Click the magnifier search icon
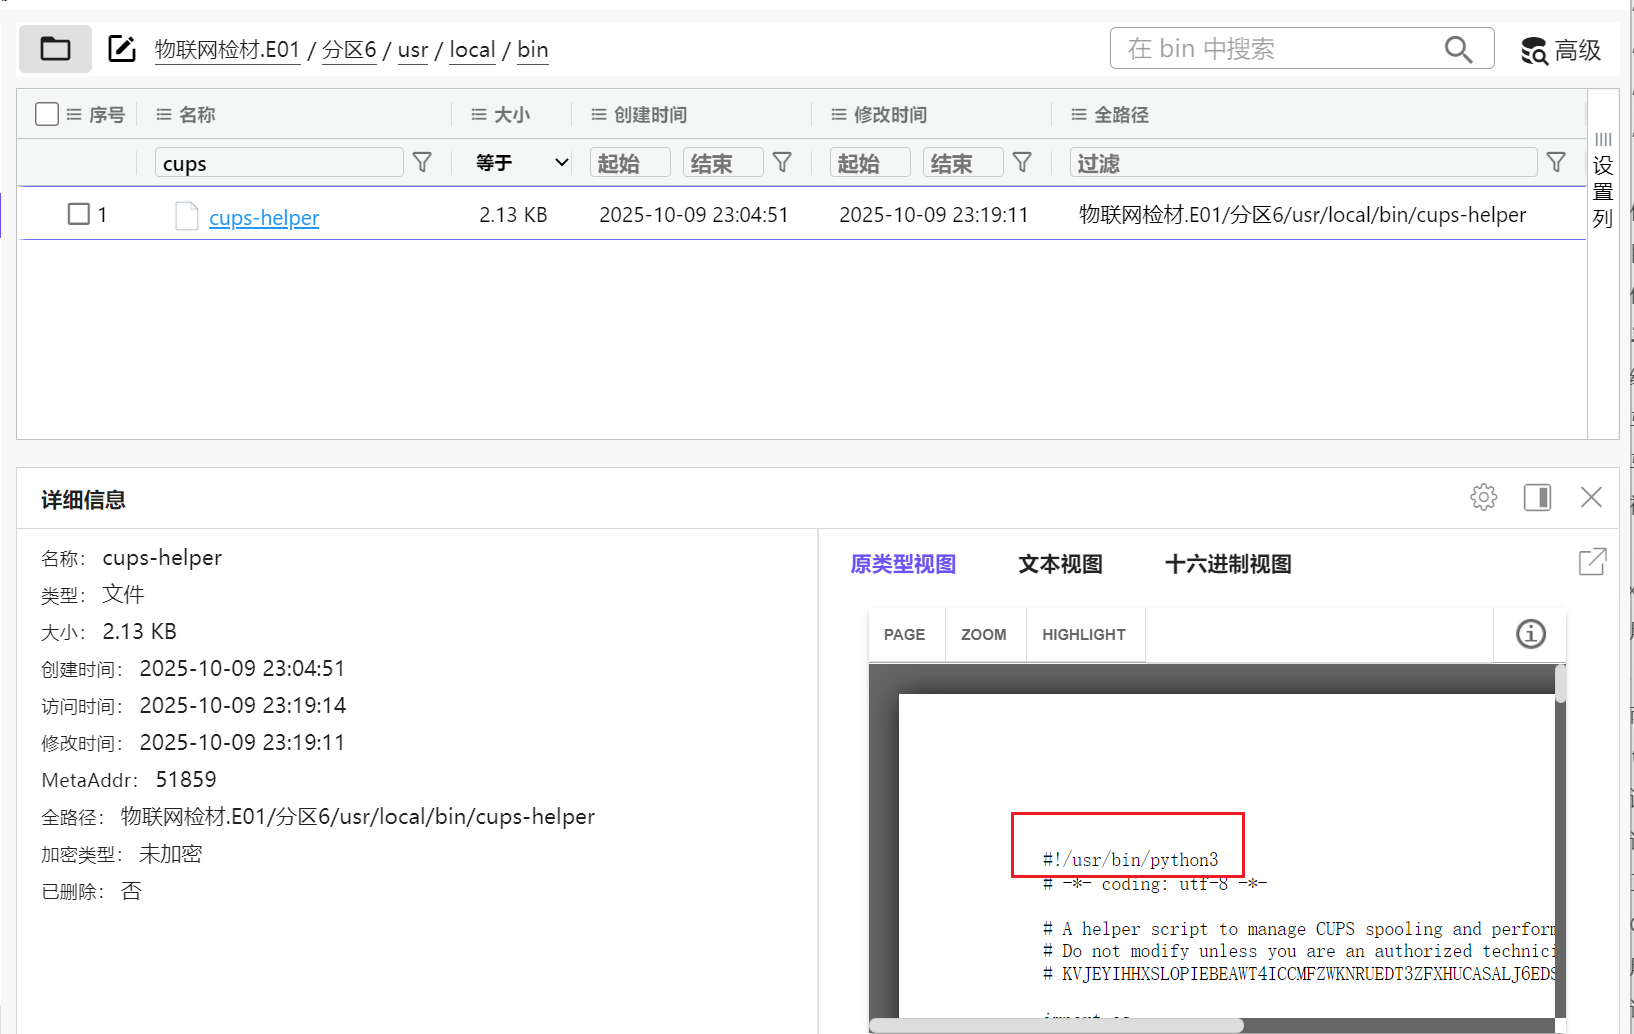 pyautogui.click(x=1458, y=49)
